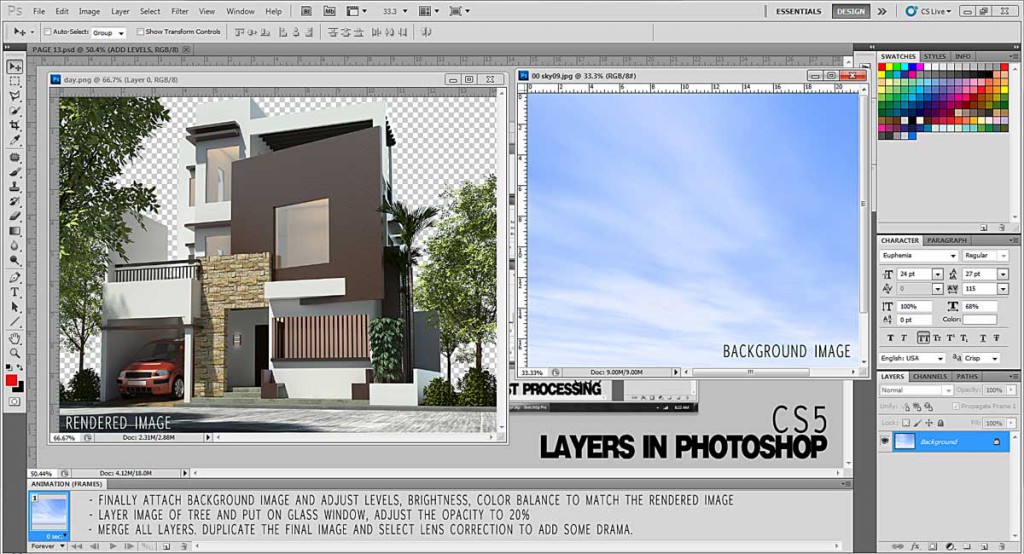
Task: Open the Auto-Select Group dropdown
Action: click(x=108, y=32)
